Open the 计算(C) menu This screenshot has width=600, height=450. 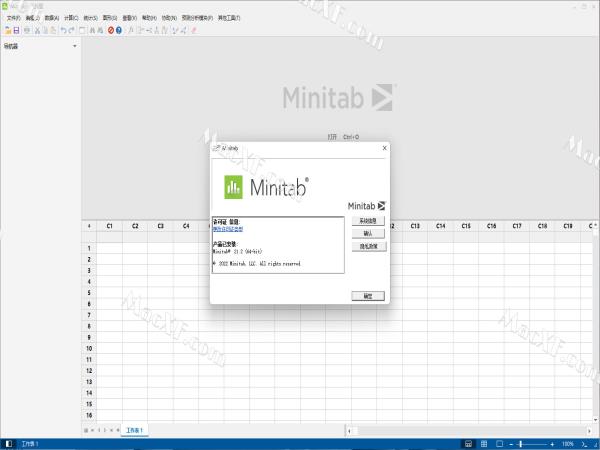(71, 18)
